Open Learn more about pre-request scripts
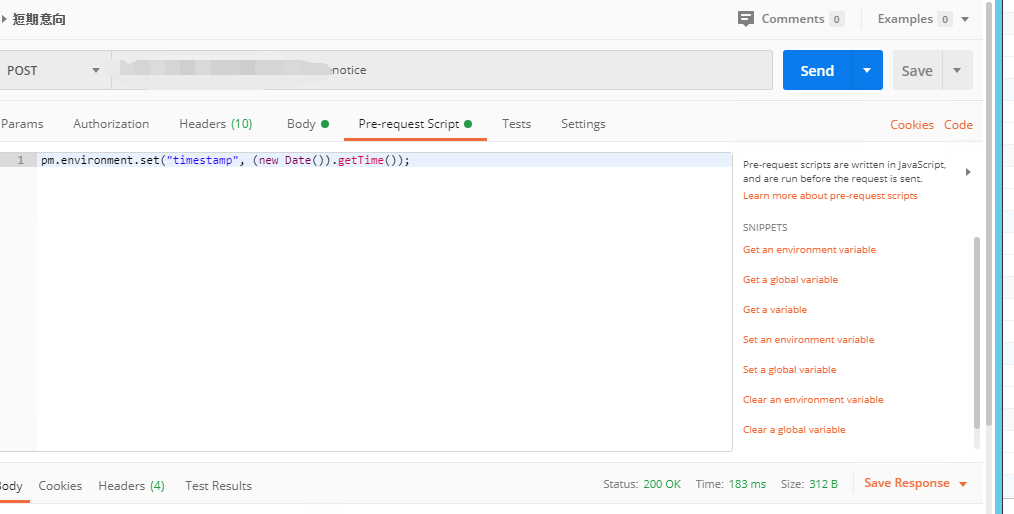This screenshot has width=1014, height=514. point(830,196)
